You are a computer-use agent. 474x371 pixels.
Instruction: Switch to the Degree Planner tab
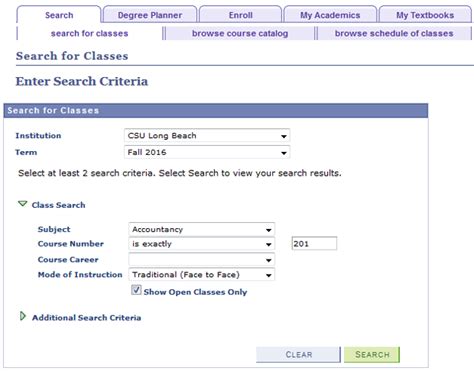[x=150, y=15]
